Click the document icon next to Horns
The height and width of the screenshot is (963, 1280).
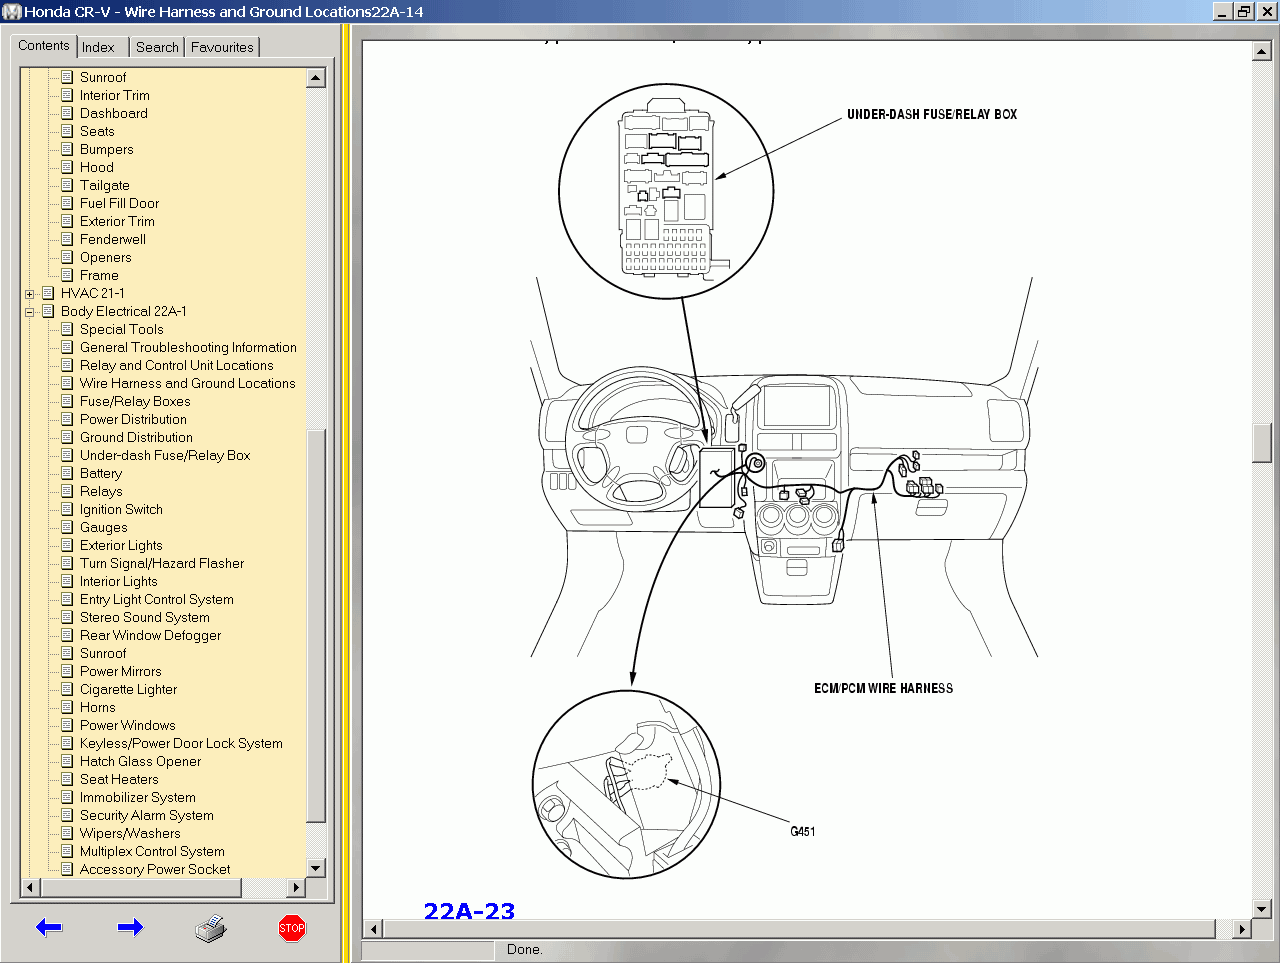coord(67,707)
